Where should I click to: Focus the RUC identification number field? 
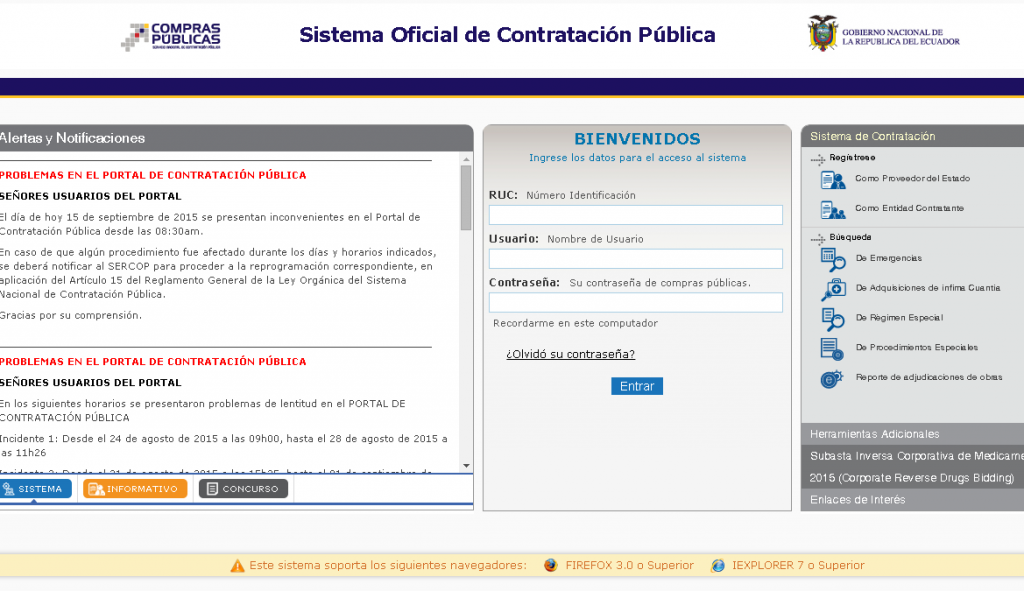click(x=635, y=215)
